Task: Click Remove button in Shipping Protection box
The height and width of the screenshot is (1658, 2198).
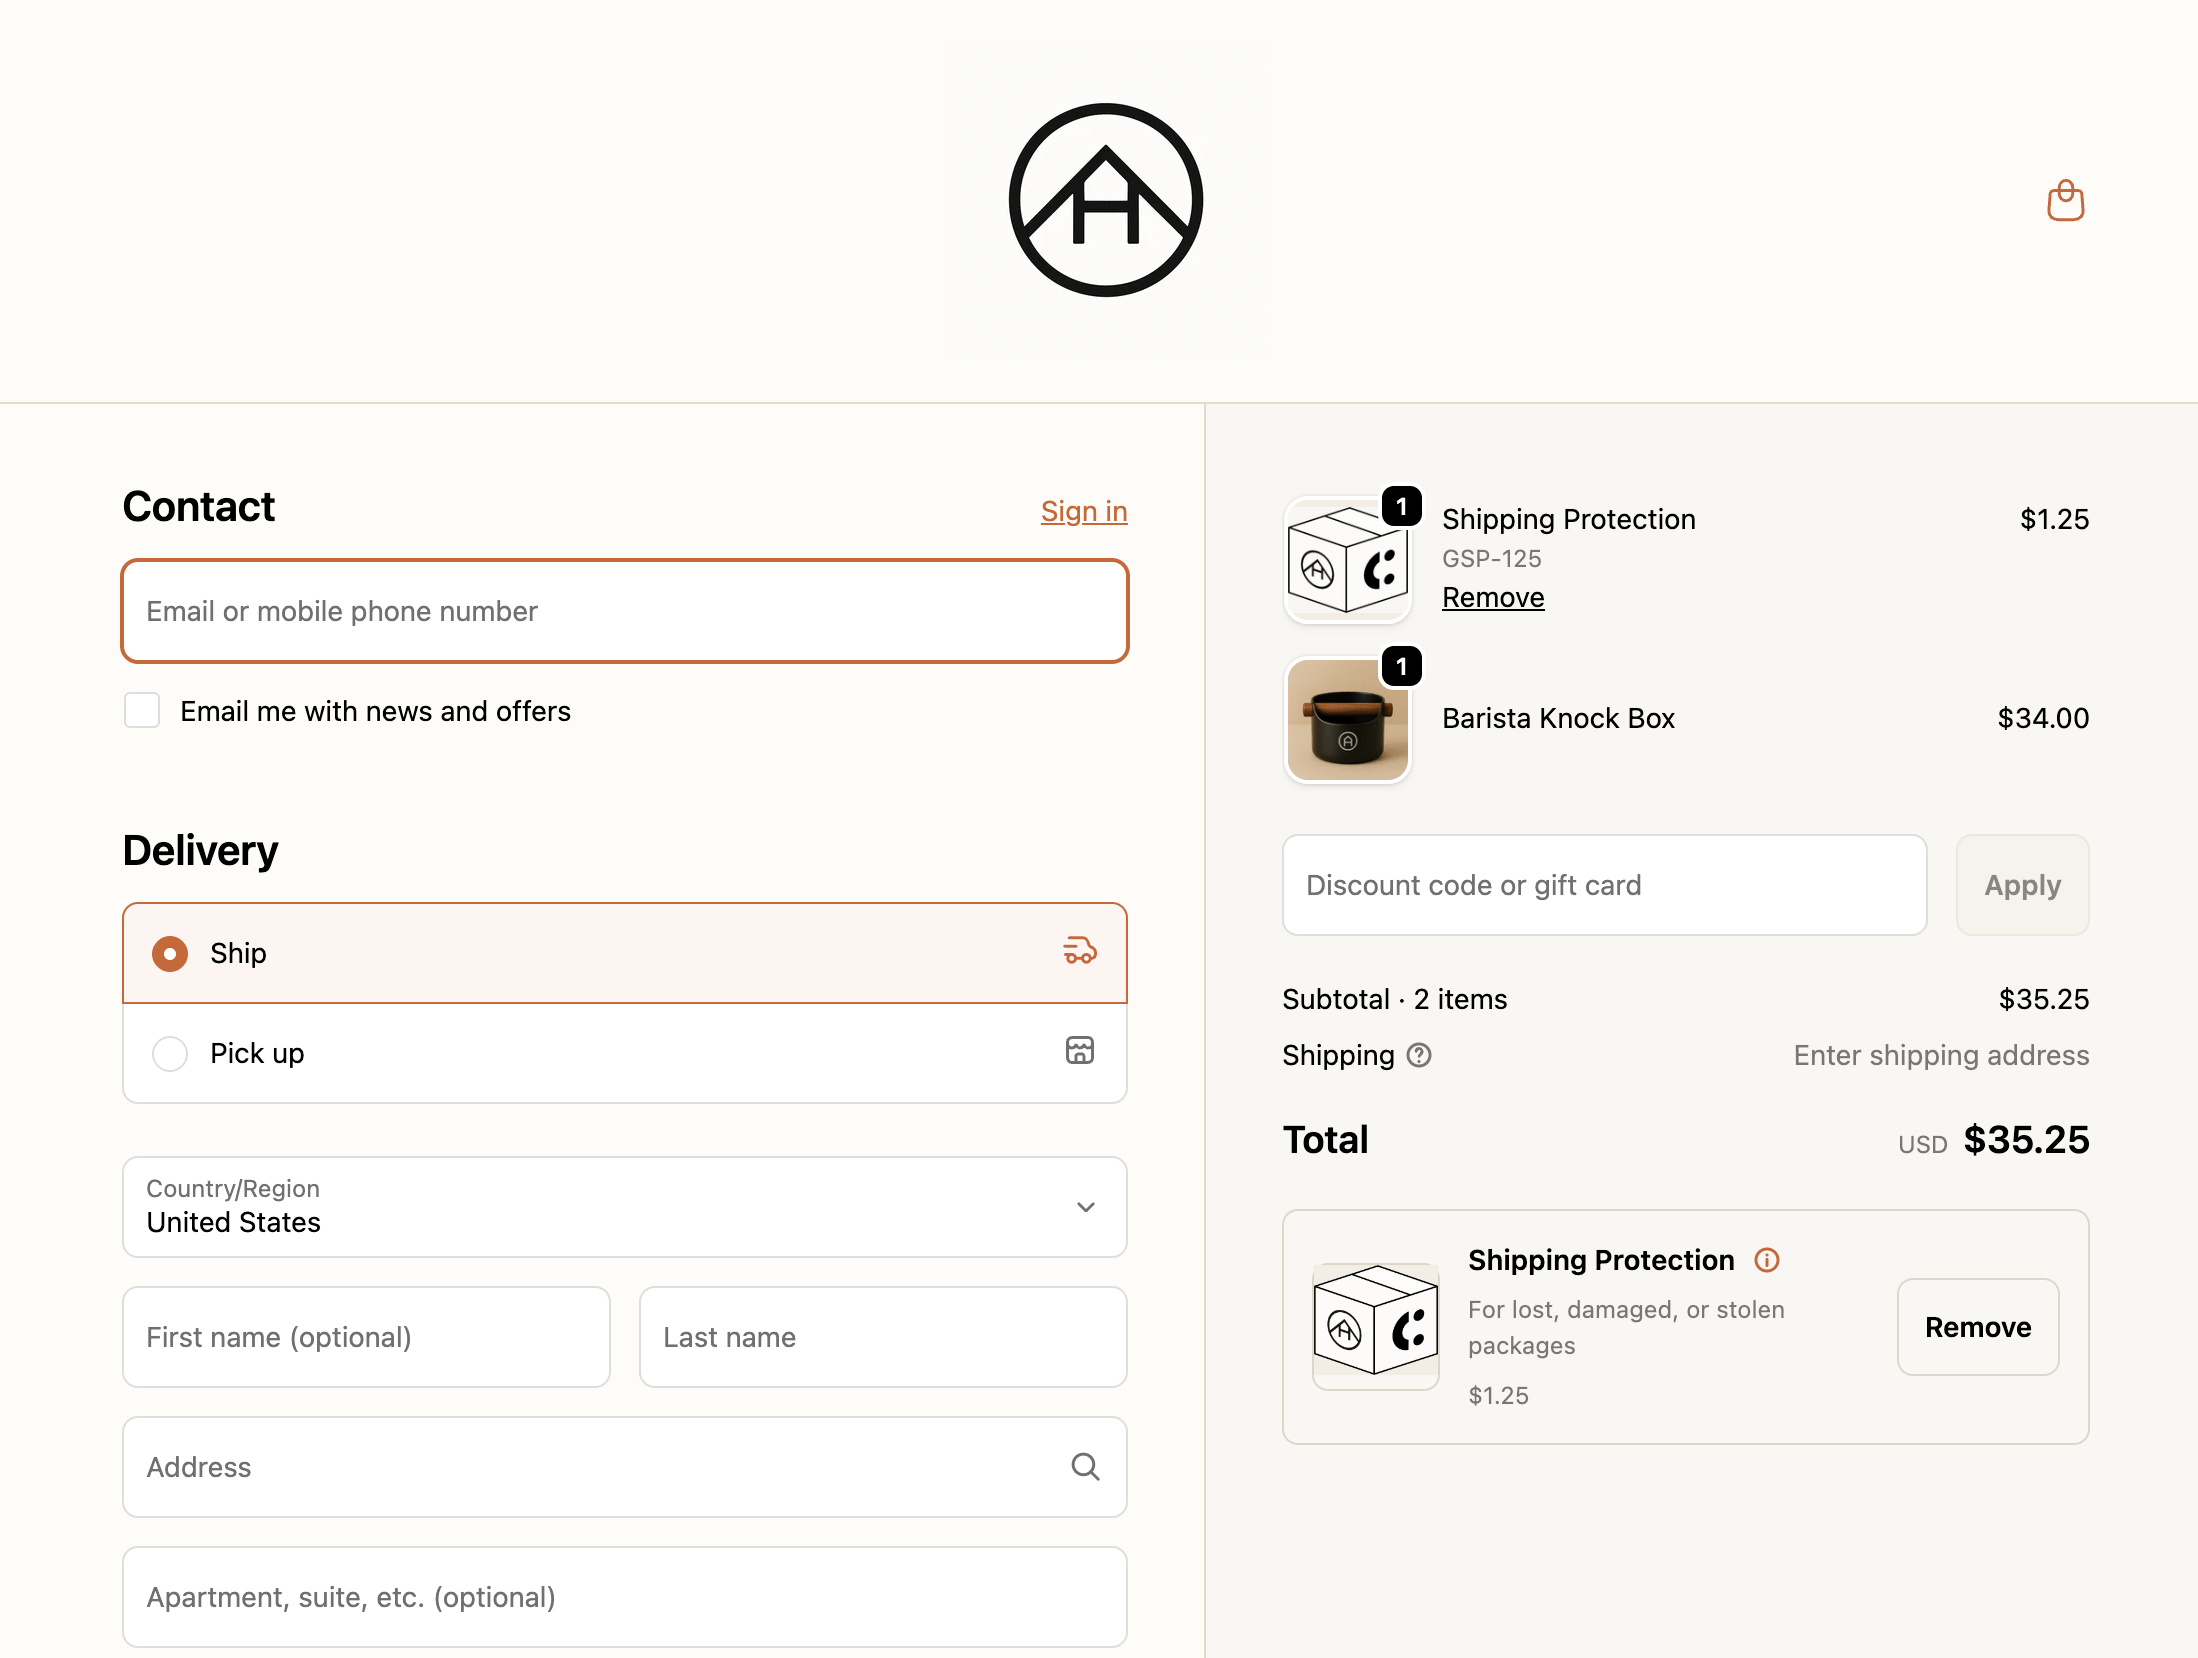Action: click(x=1977, y=1327)
